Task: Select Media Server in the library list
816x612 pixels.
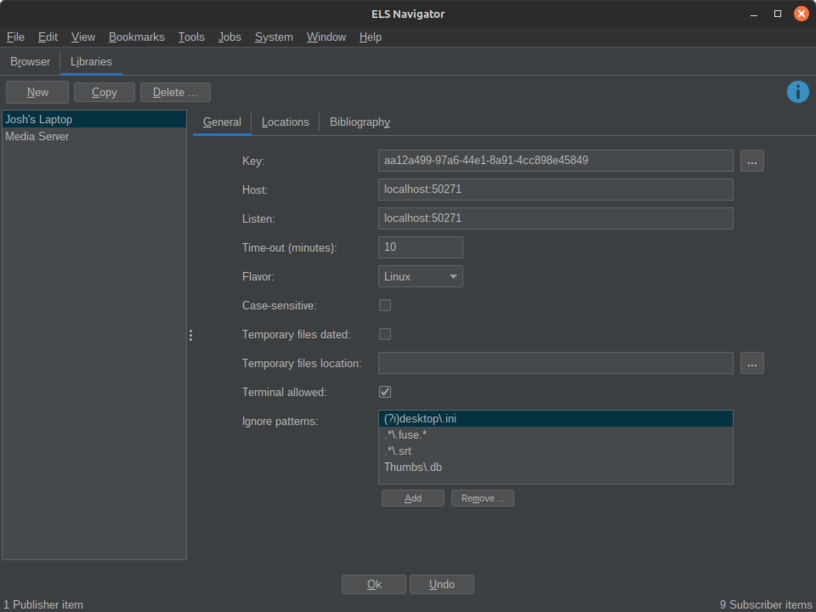Action: (x=38, y=136)
